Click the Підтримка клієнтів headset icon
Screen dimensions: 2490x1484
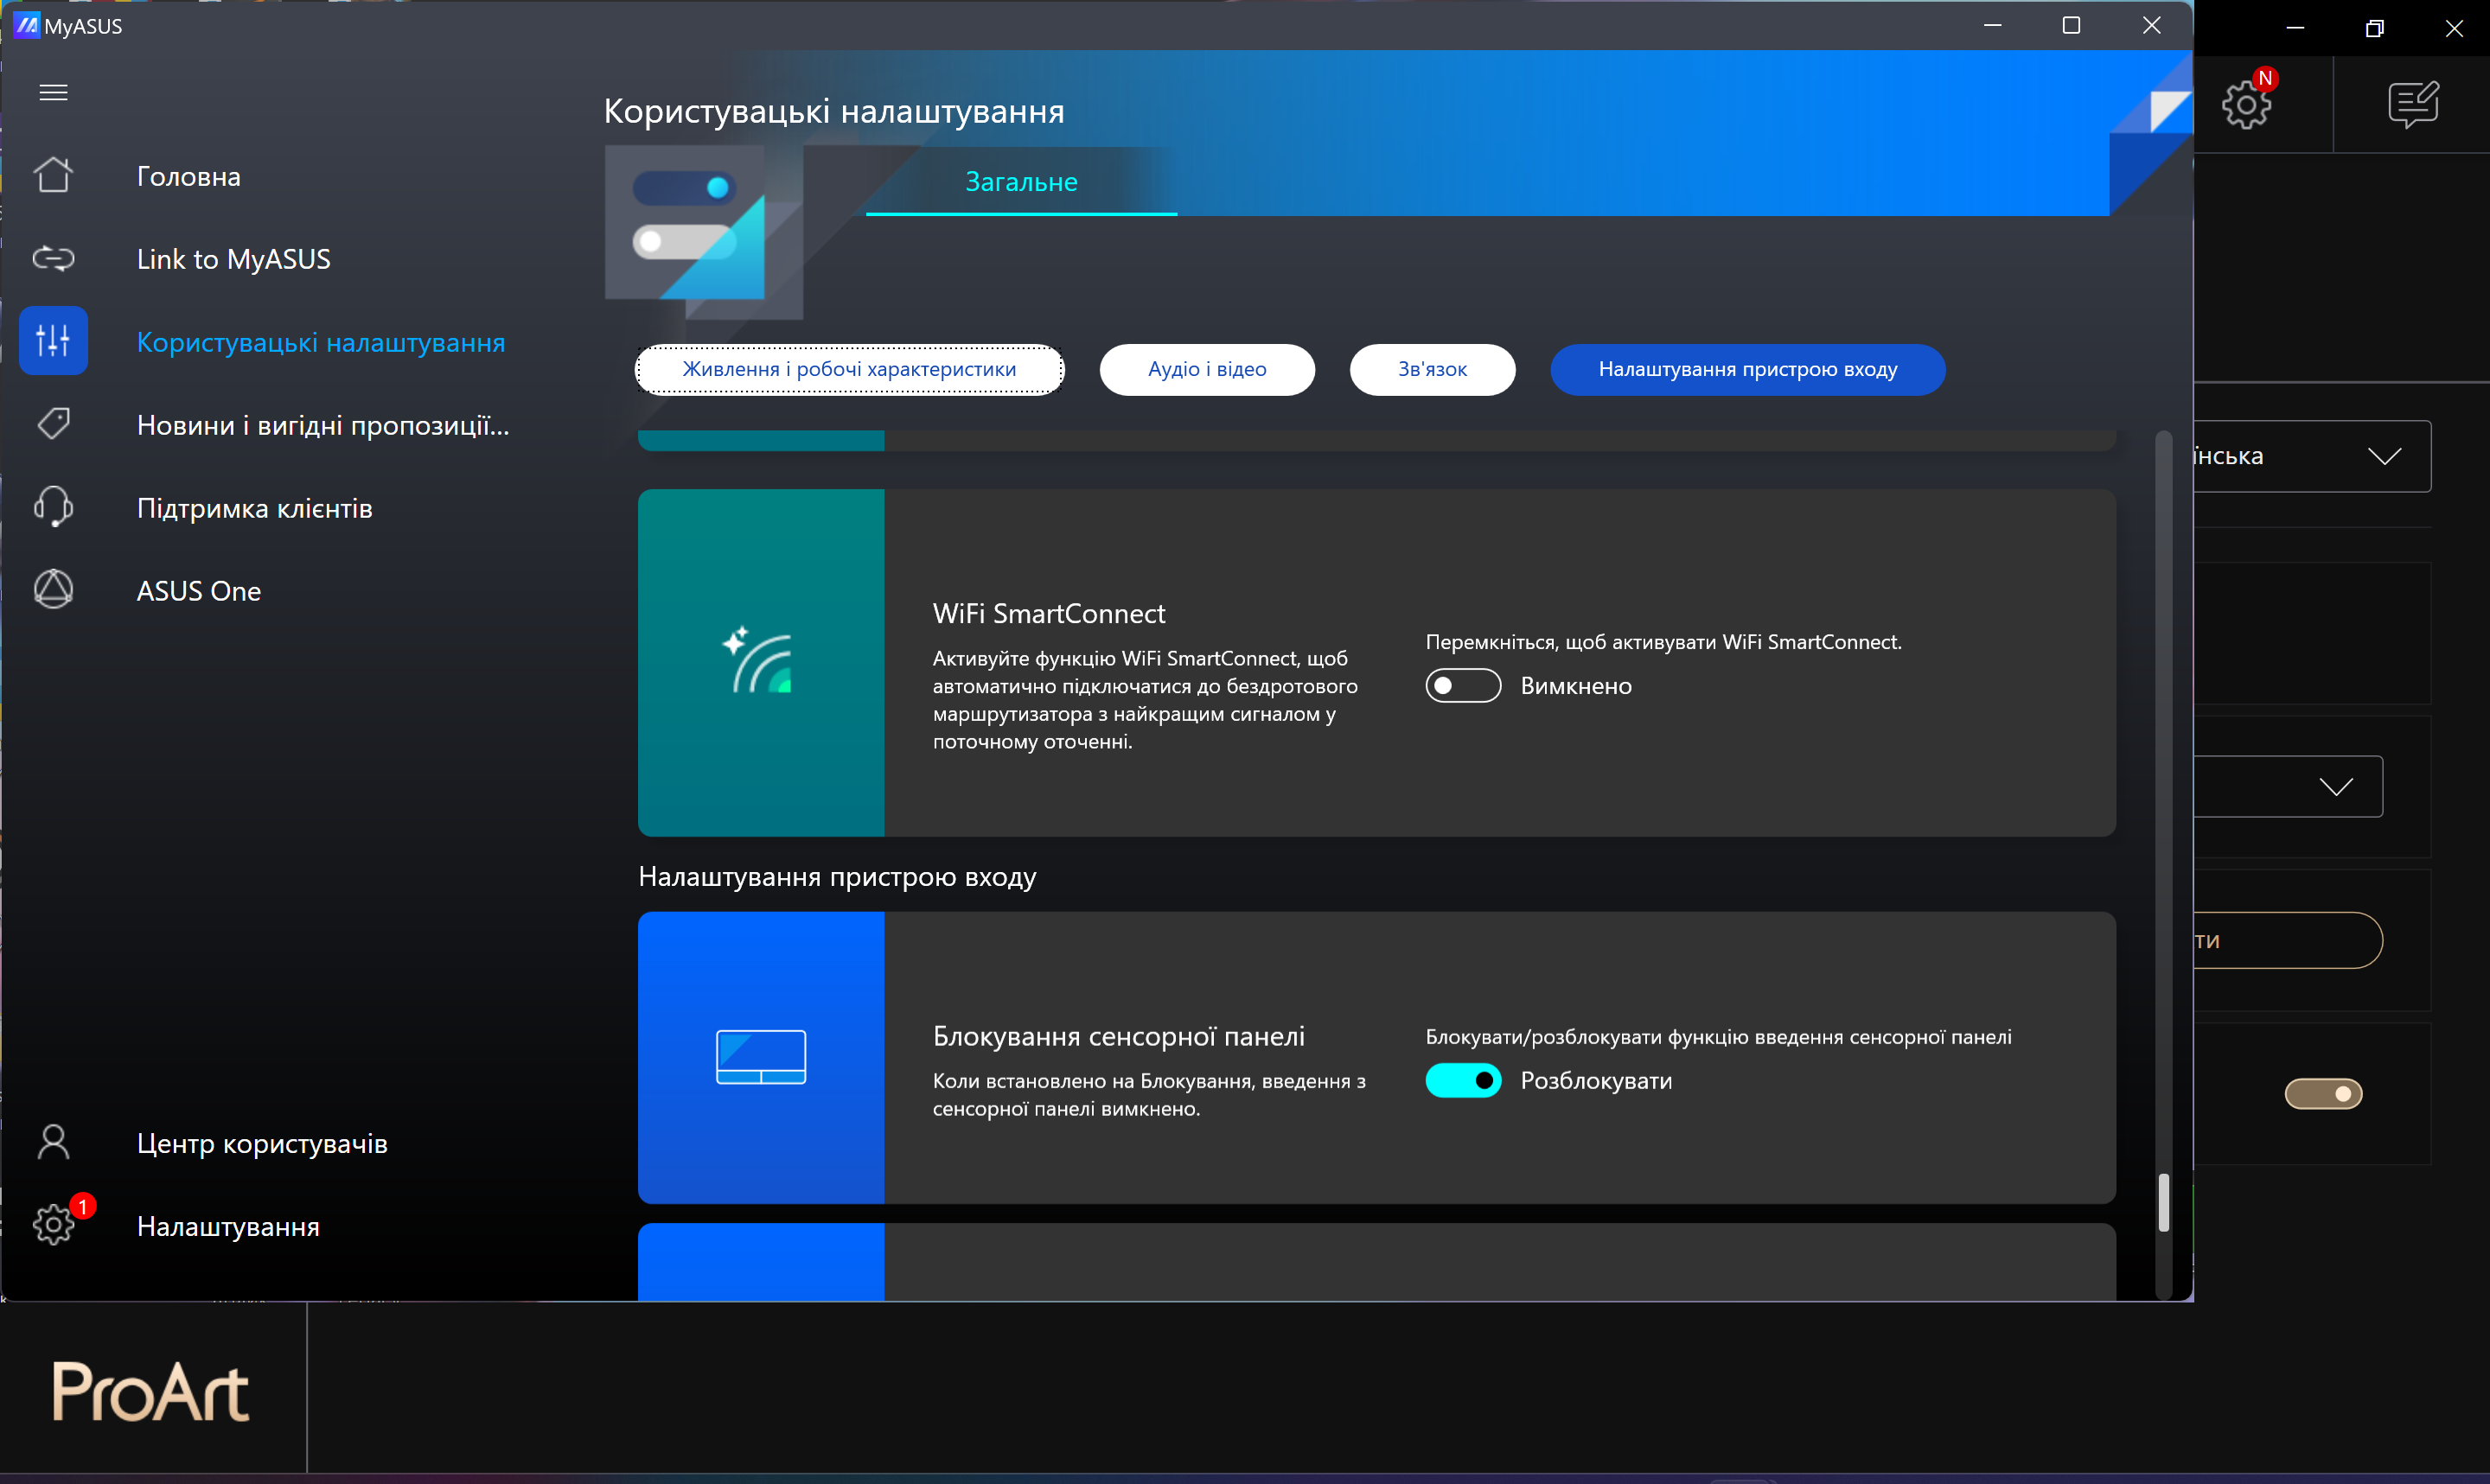click(53, 507)
